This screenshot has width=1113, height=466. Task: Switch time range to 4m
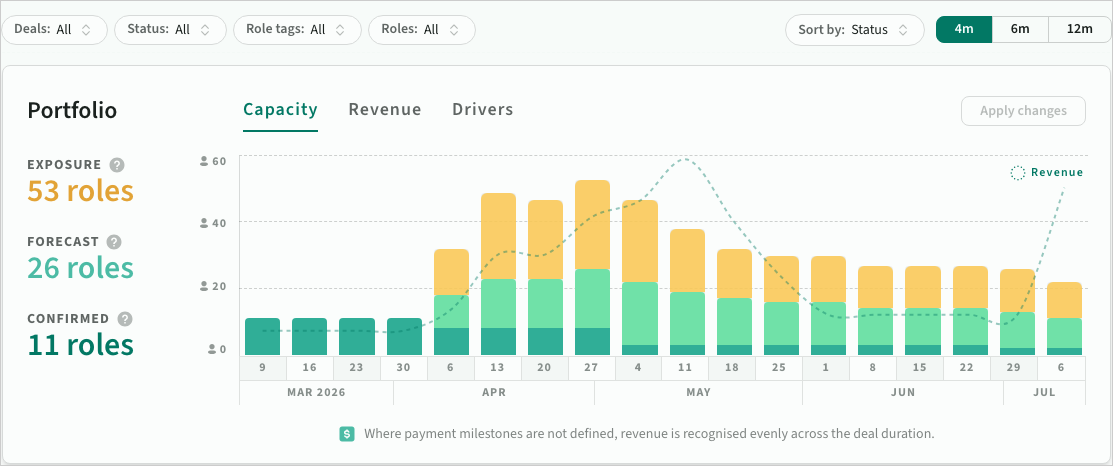[964, 29]
